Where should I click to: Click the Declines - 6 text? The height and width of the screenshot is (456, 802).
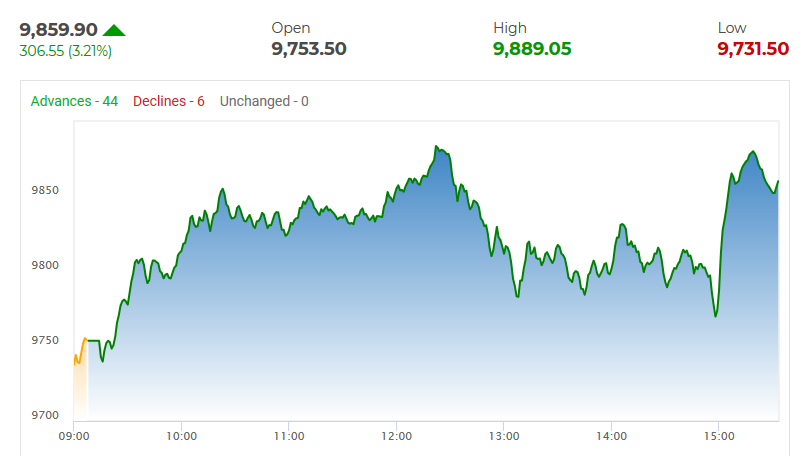pos(169,101)
